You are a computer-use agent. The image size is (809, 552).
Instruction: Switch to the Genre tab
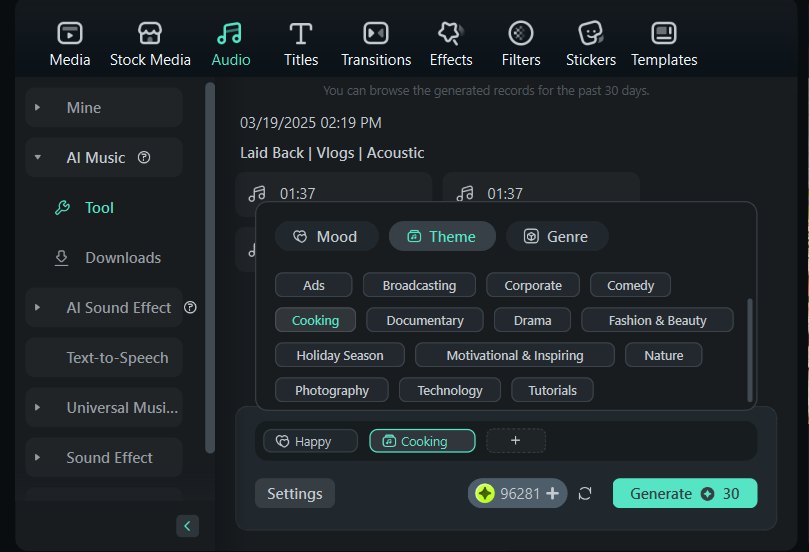point(557,236)
